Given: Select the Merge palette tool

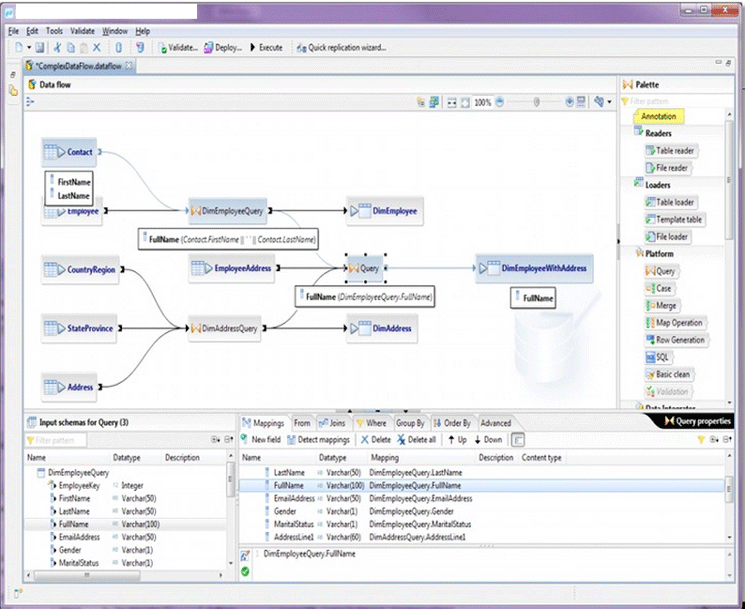Looking at the screenshot, I should pos(661,305).
